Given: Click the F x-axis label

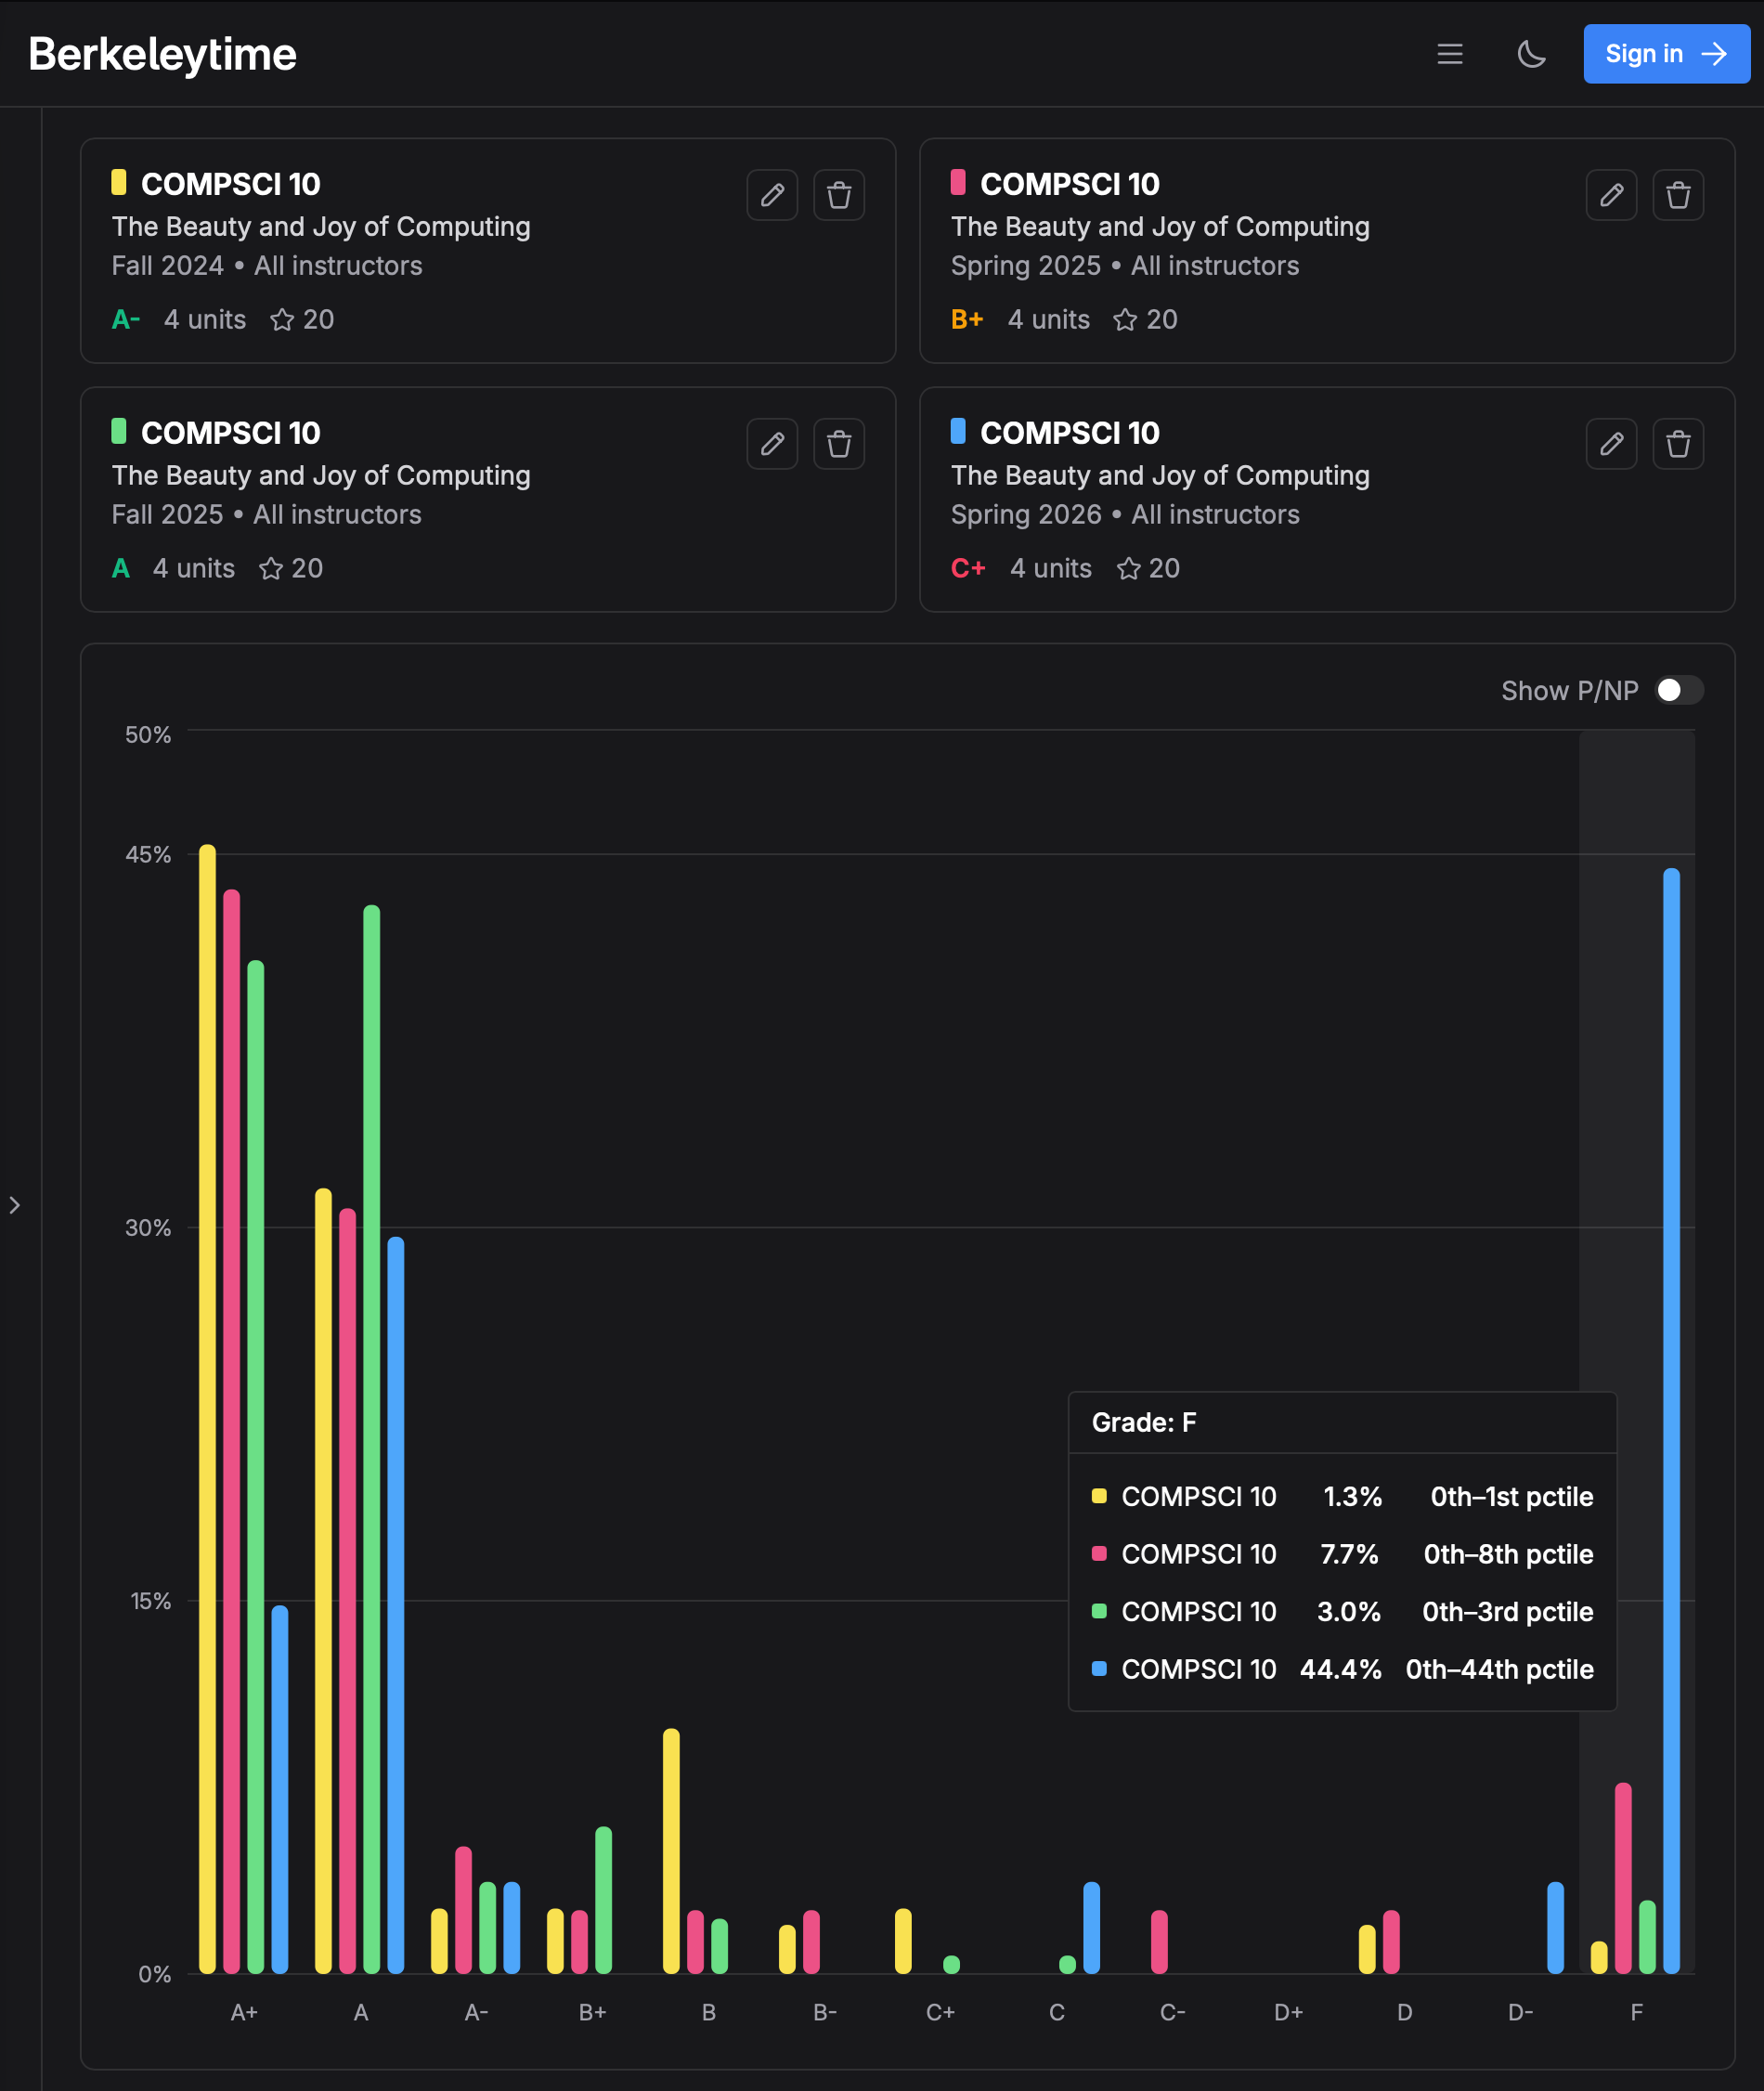Looking at the screenshot, I should tap(1636, 2012).
